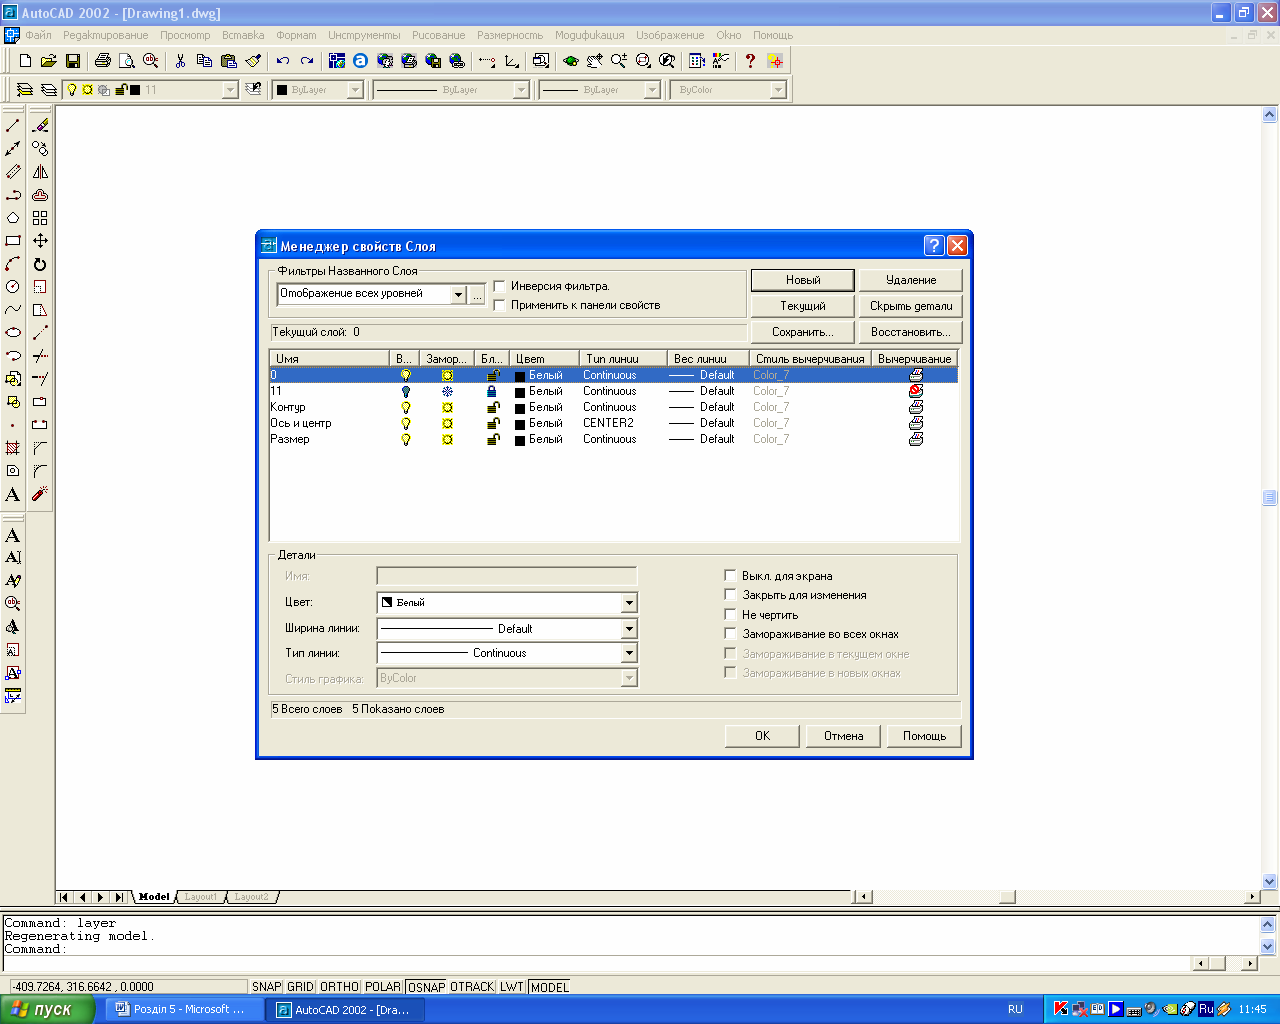1280x1024 pixels.
Task: Select the Multiline Text tool icon
Action: [x=13, y=495]
